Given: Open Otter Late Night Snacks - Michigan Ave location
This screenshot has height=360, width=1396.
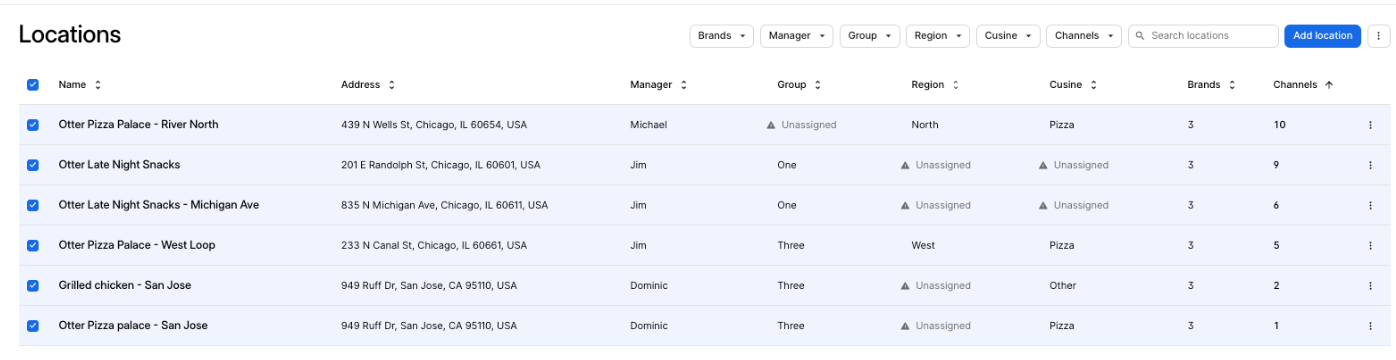Looking at the screenshot, I should [x=159, y=205].
